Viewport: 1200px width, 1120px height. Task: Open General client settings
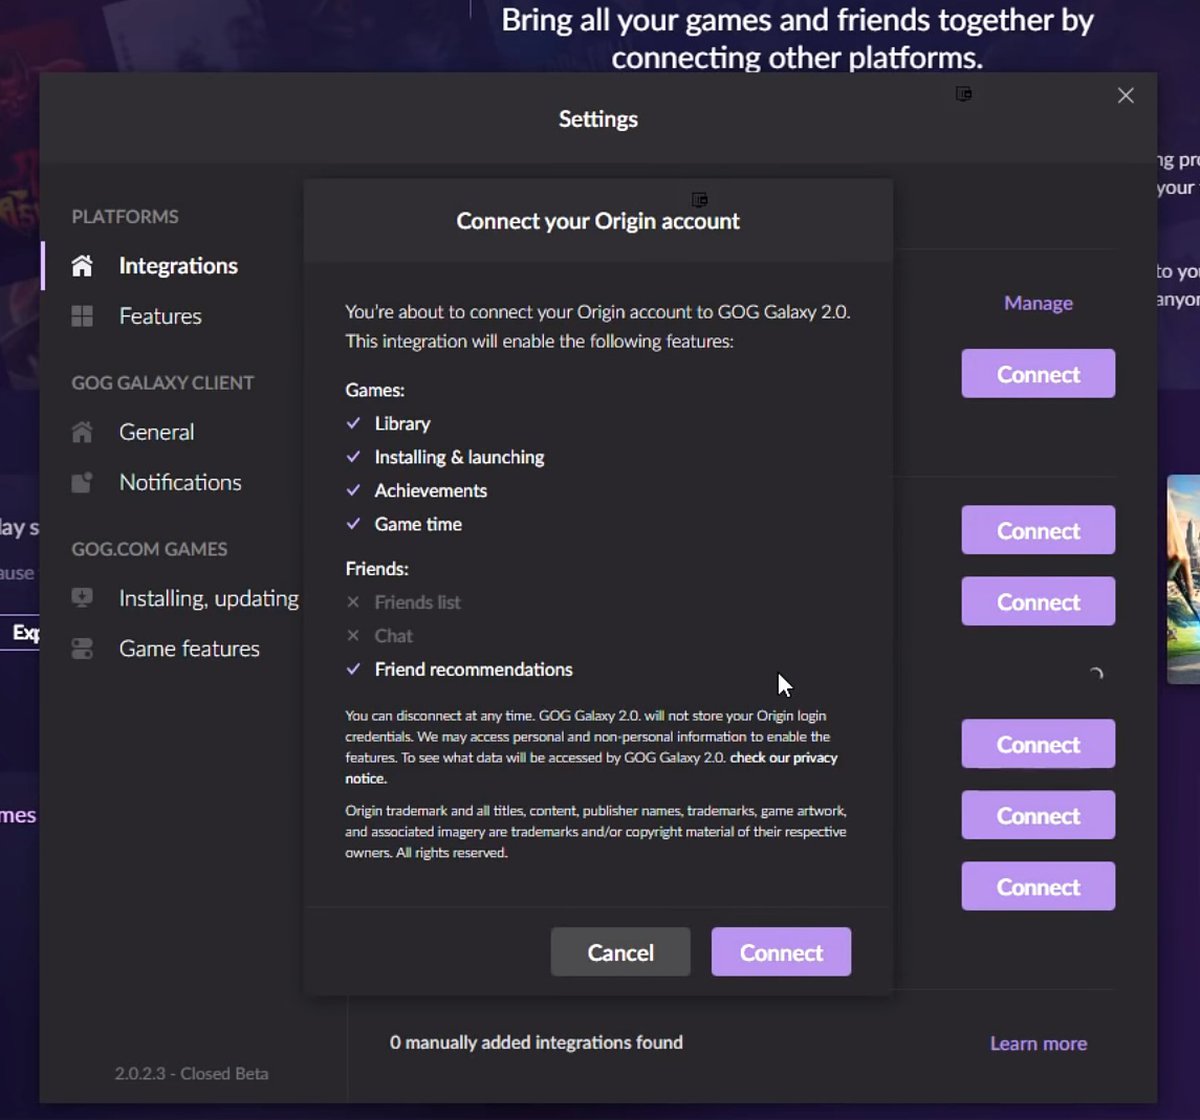pyautogui.click(x=156, y=432)
